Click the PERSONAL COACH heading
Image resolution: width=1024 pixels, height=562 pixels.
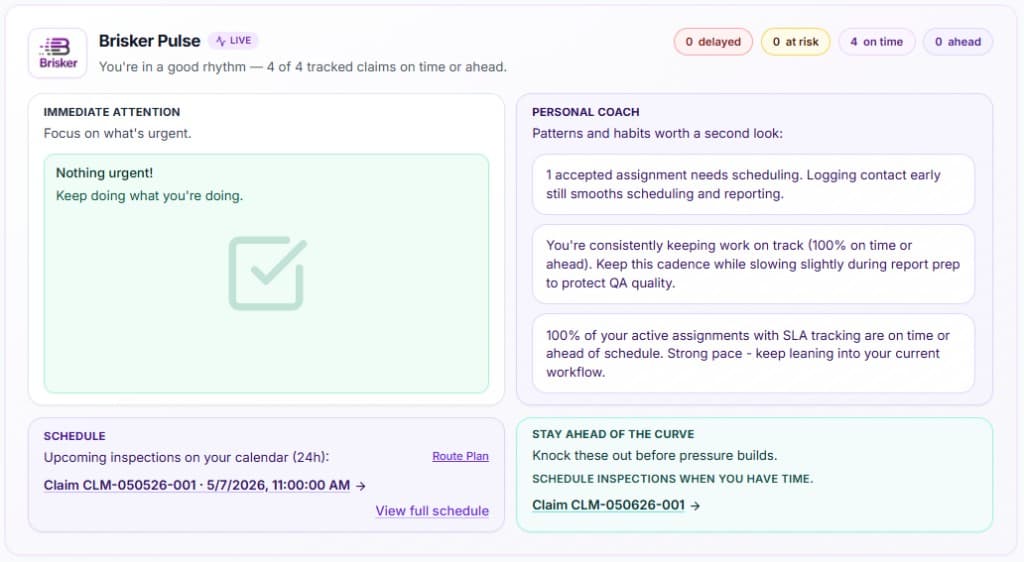click(586, 112)
